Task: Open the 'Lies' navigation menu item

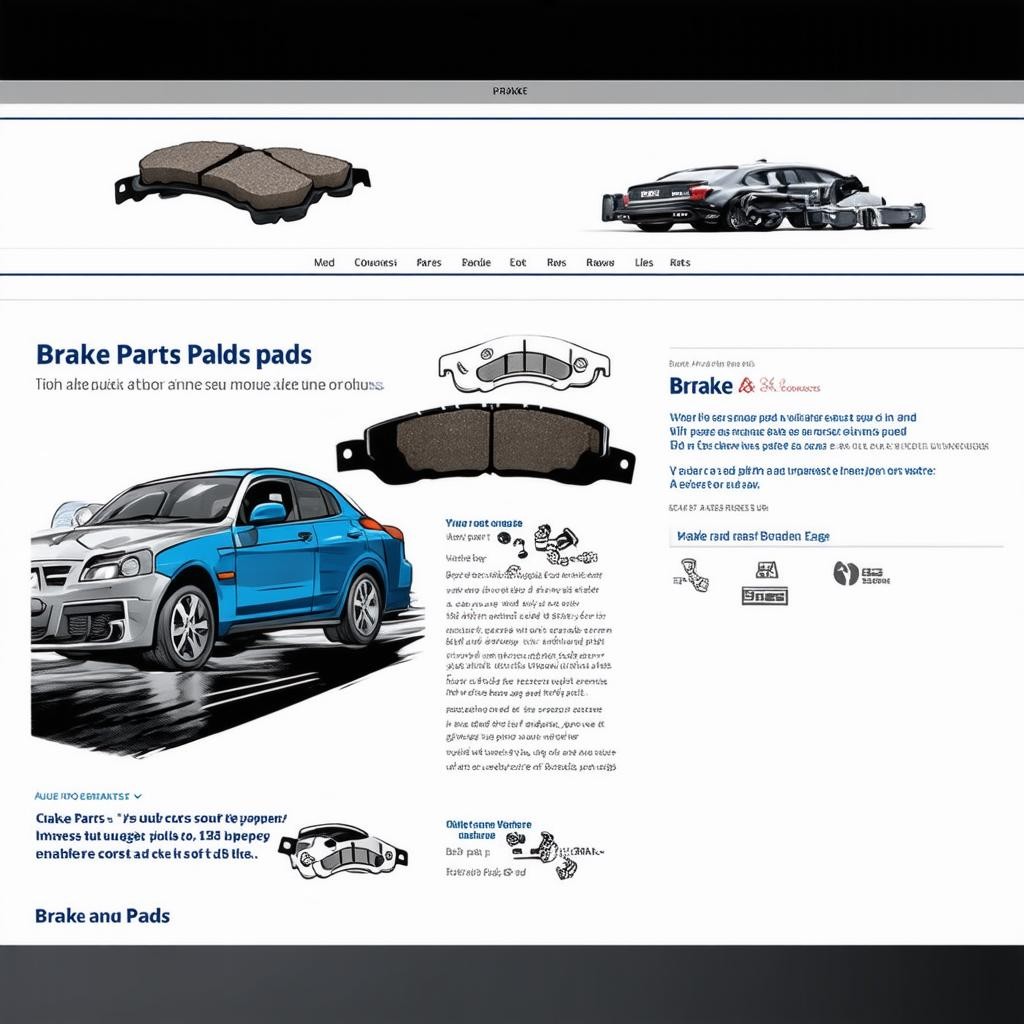Action: tap(644, 263)
